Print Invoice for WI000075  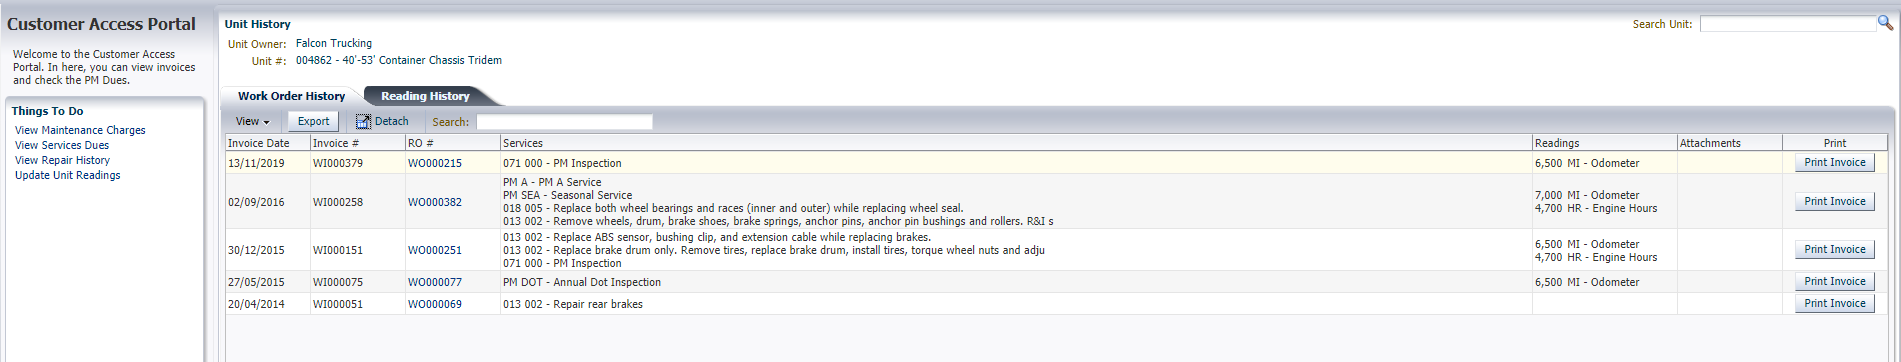click(1834, 281)
